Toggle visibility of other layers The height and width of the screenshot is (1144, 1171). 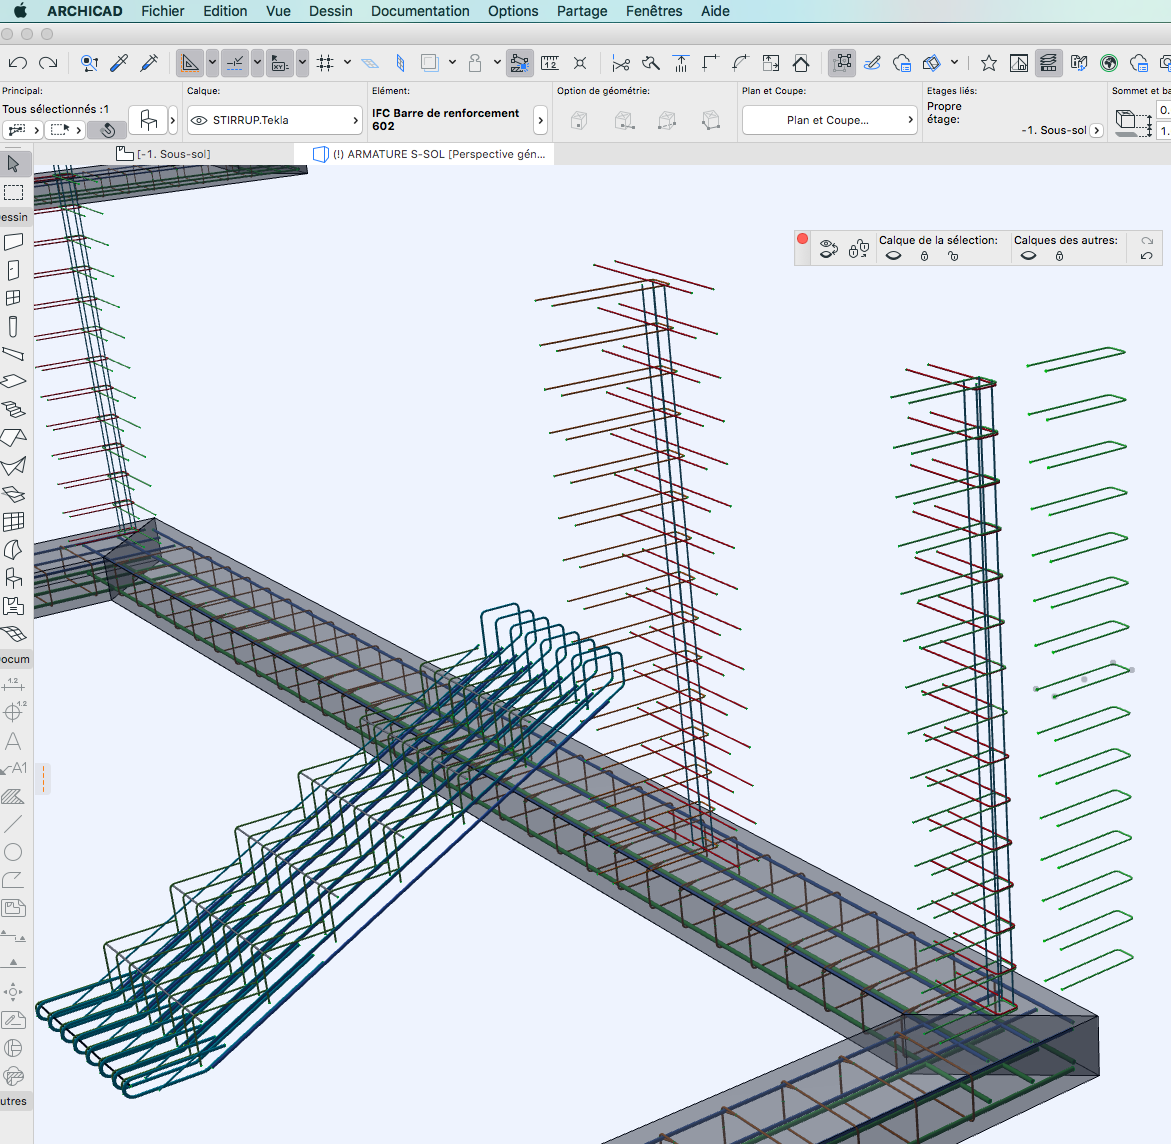click(1028, 256)
